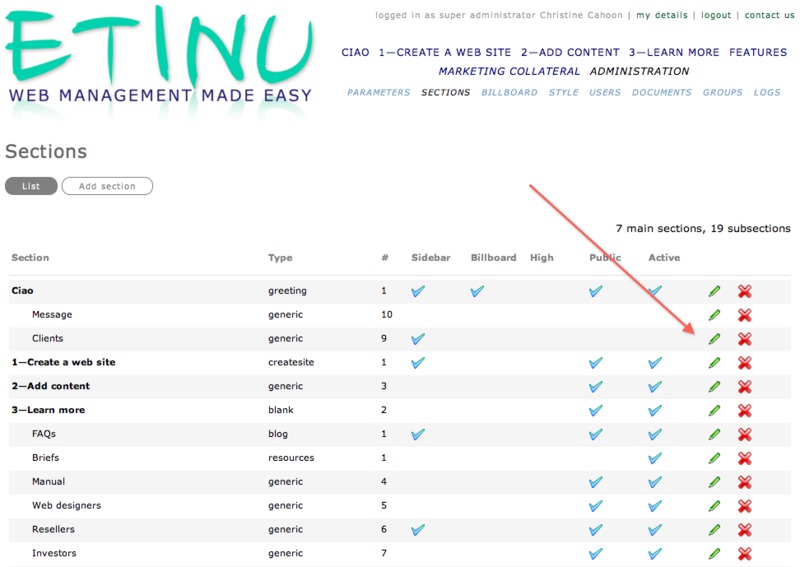
Task: Open the Parameters admin tab
Action: pos(378,92)
